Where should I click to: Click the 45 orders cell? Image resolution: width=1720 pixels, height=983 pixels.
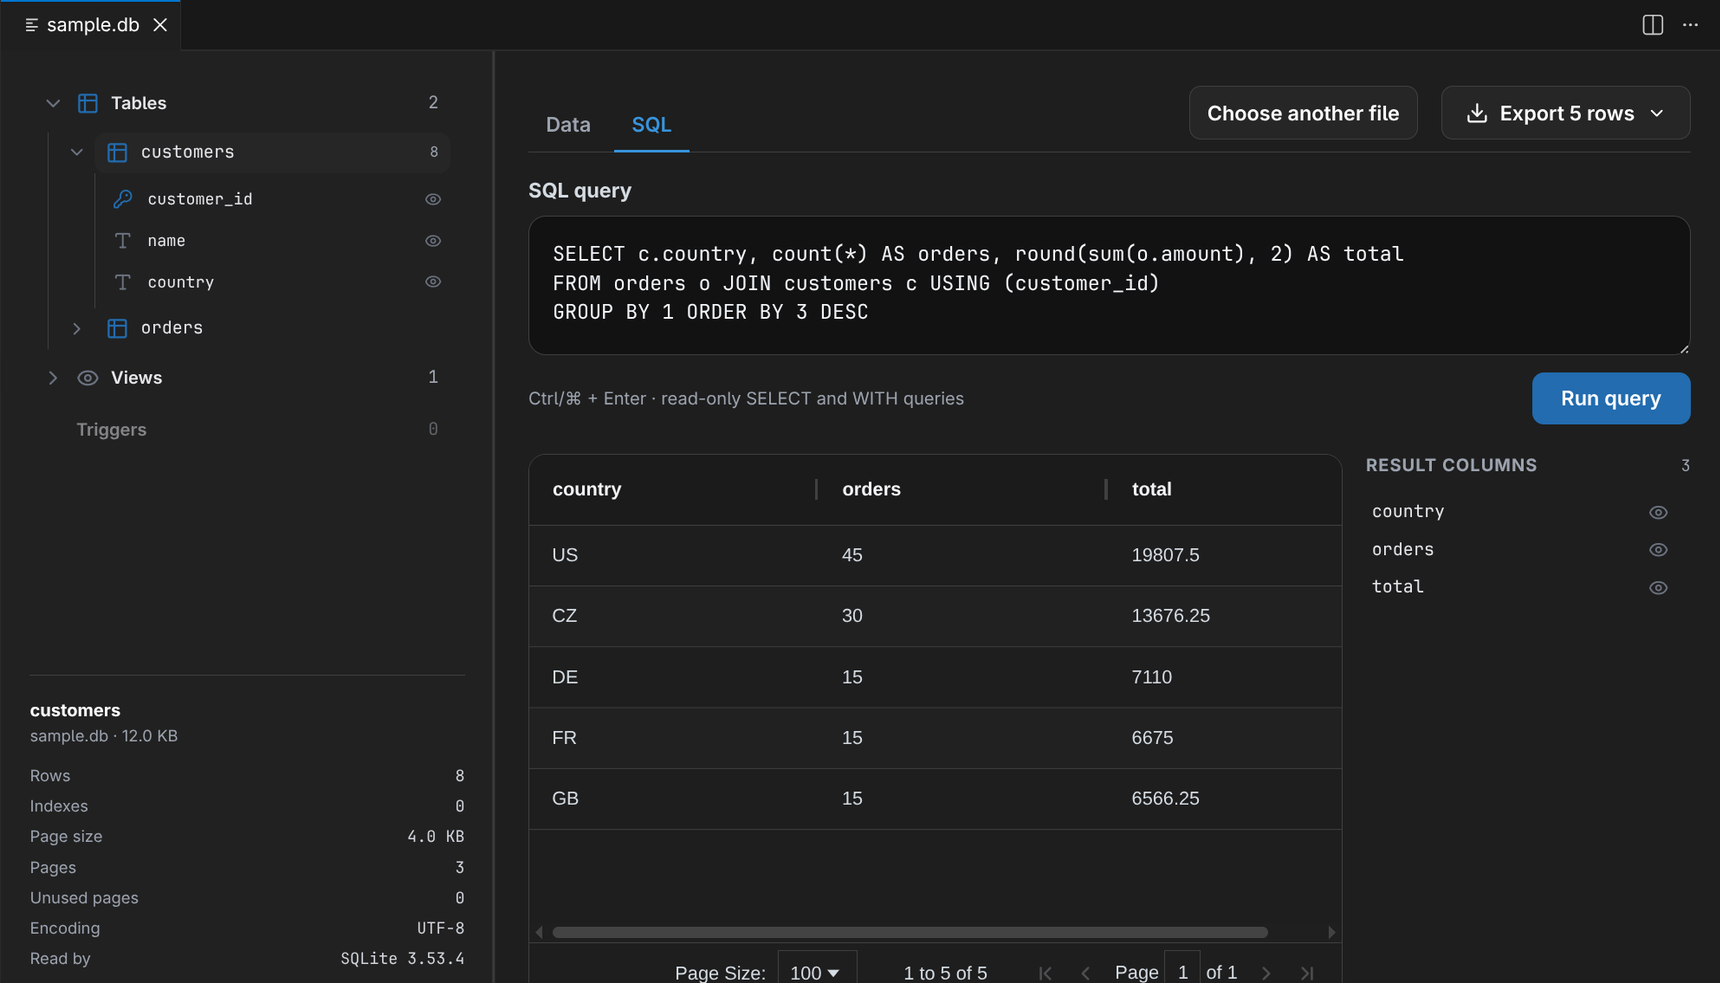click(962, 555)
